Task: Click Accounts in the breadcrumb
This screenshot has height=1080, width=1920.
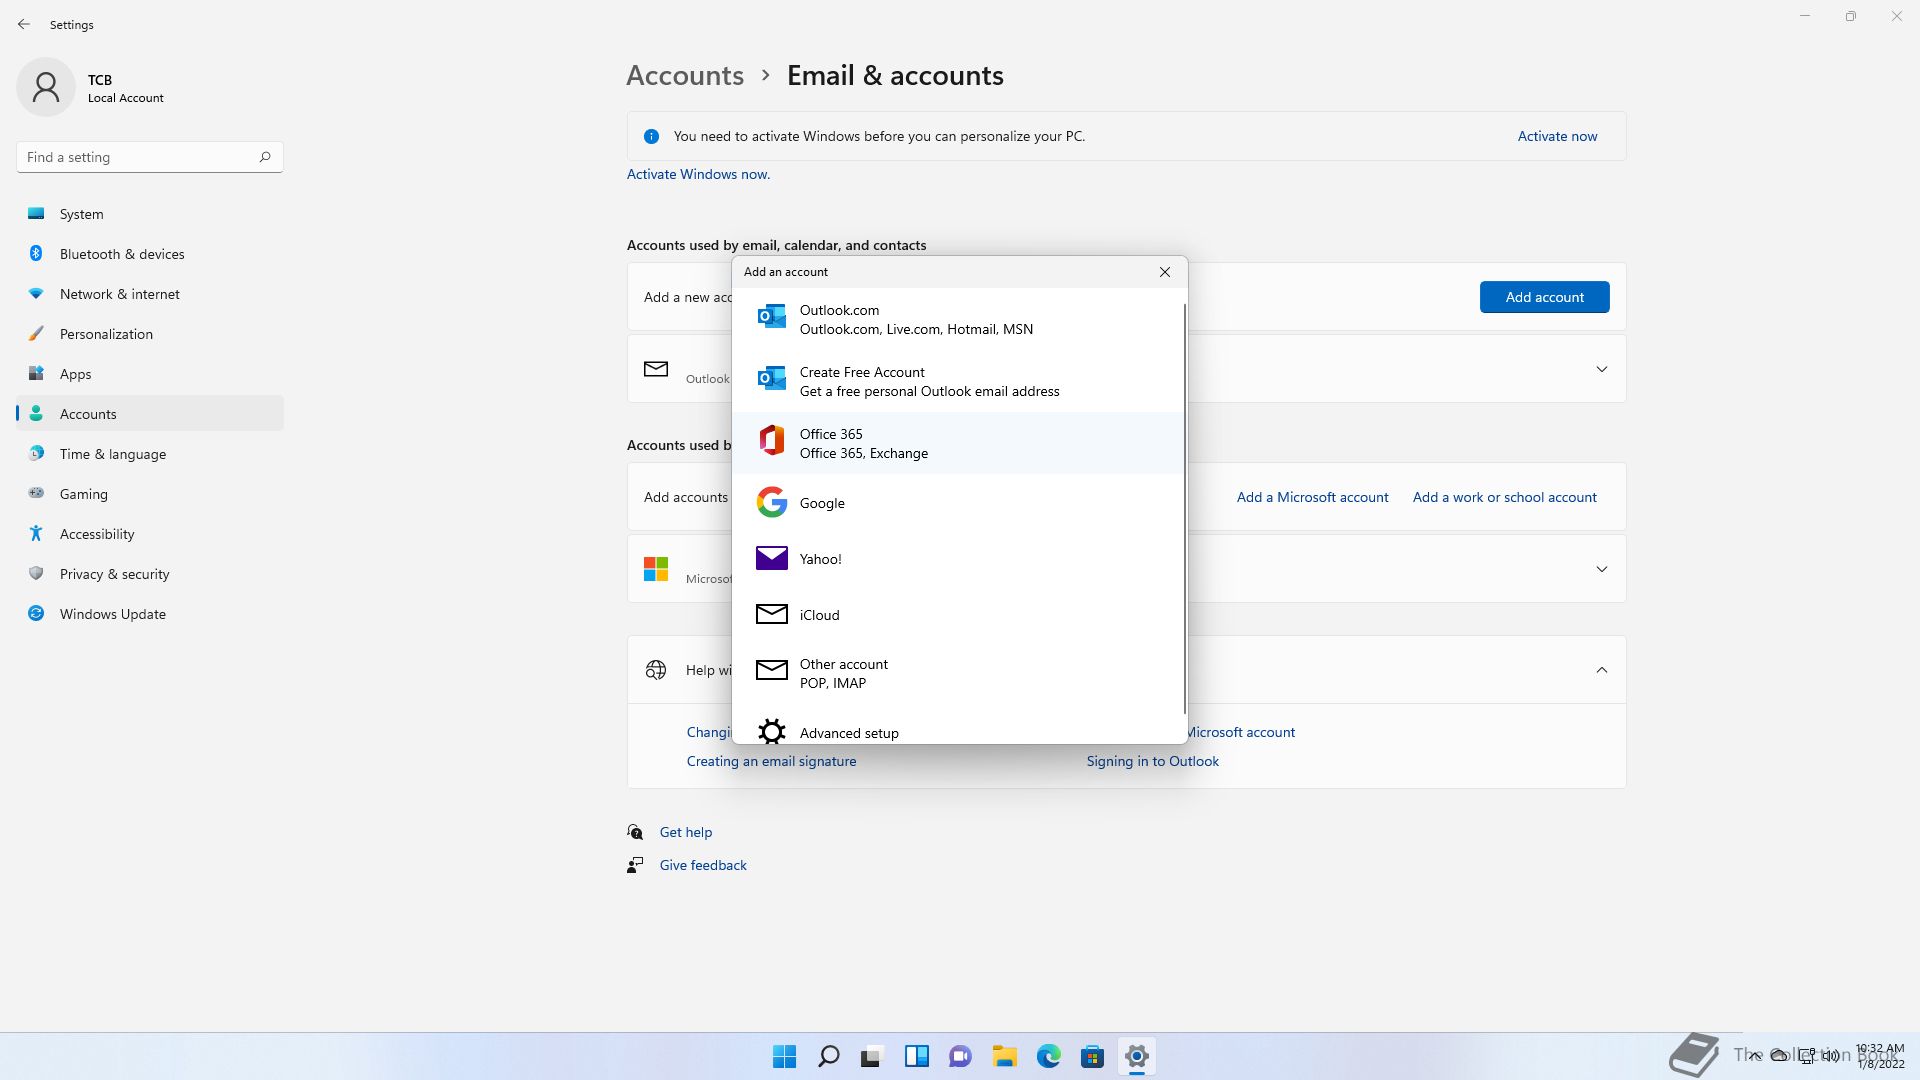Action: click(x=685, y=75)
